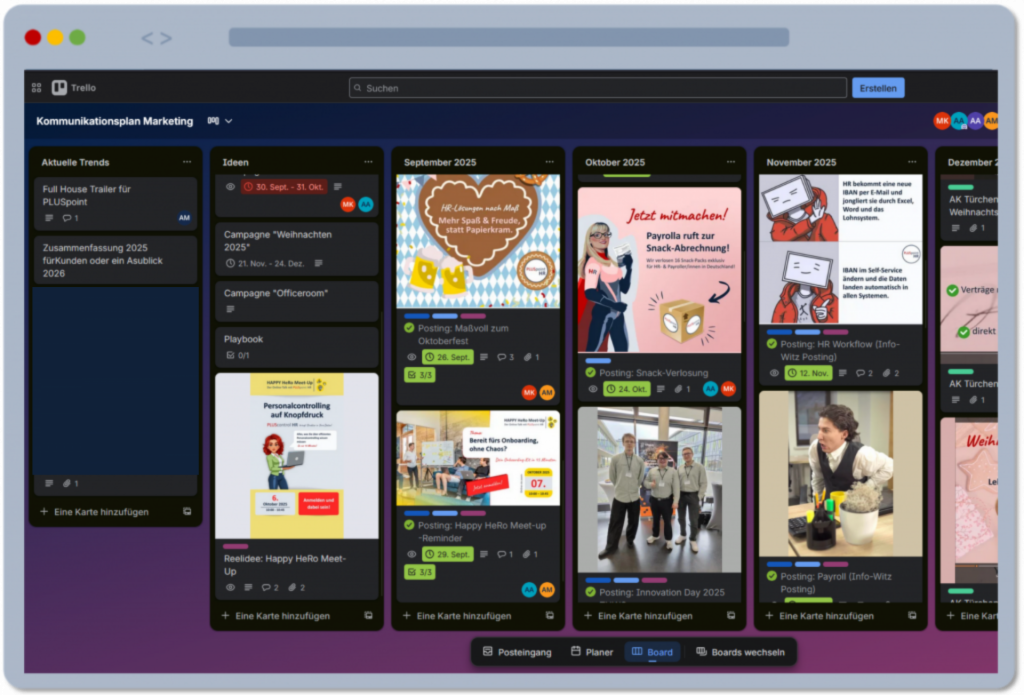Screen dimensions: 1024x695
Task: Uncheck the Snack-Verlosung posting card checkmark
Action: pos(591,372)
